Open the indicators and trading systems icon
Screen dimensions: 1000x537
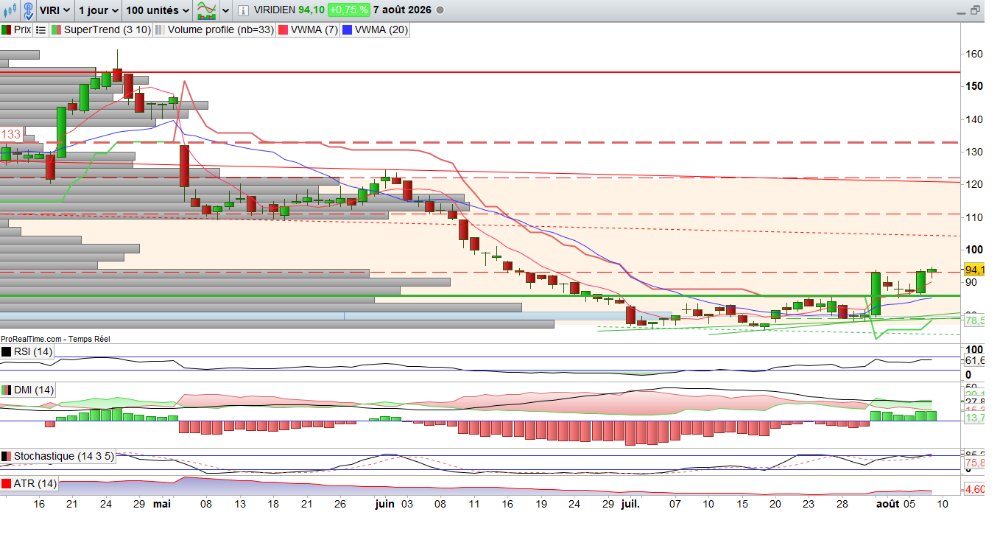(x=206, y=10)
